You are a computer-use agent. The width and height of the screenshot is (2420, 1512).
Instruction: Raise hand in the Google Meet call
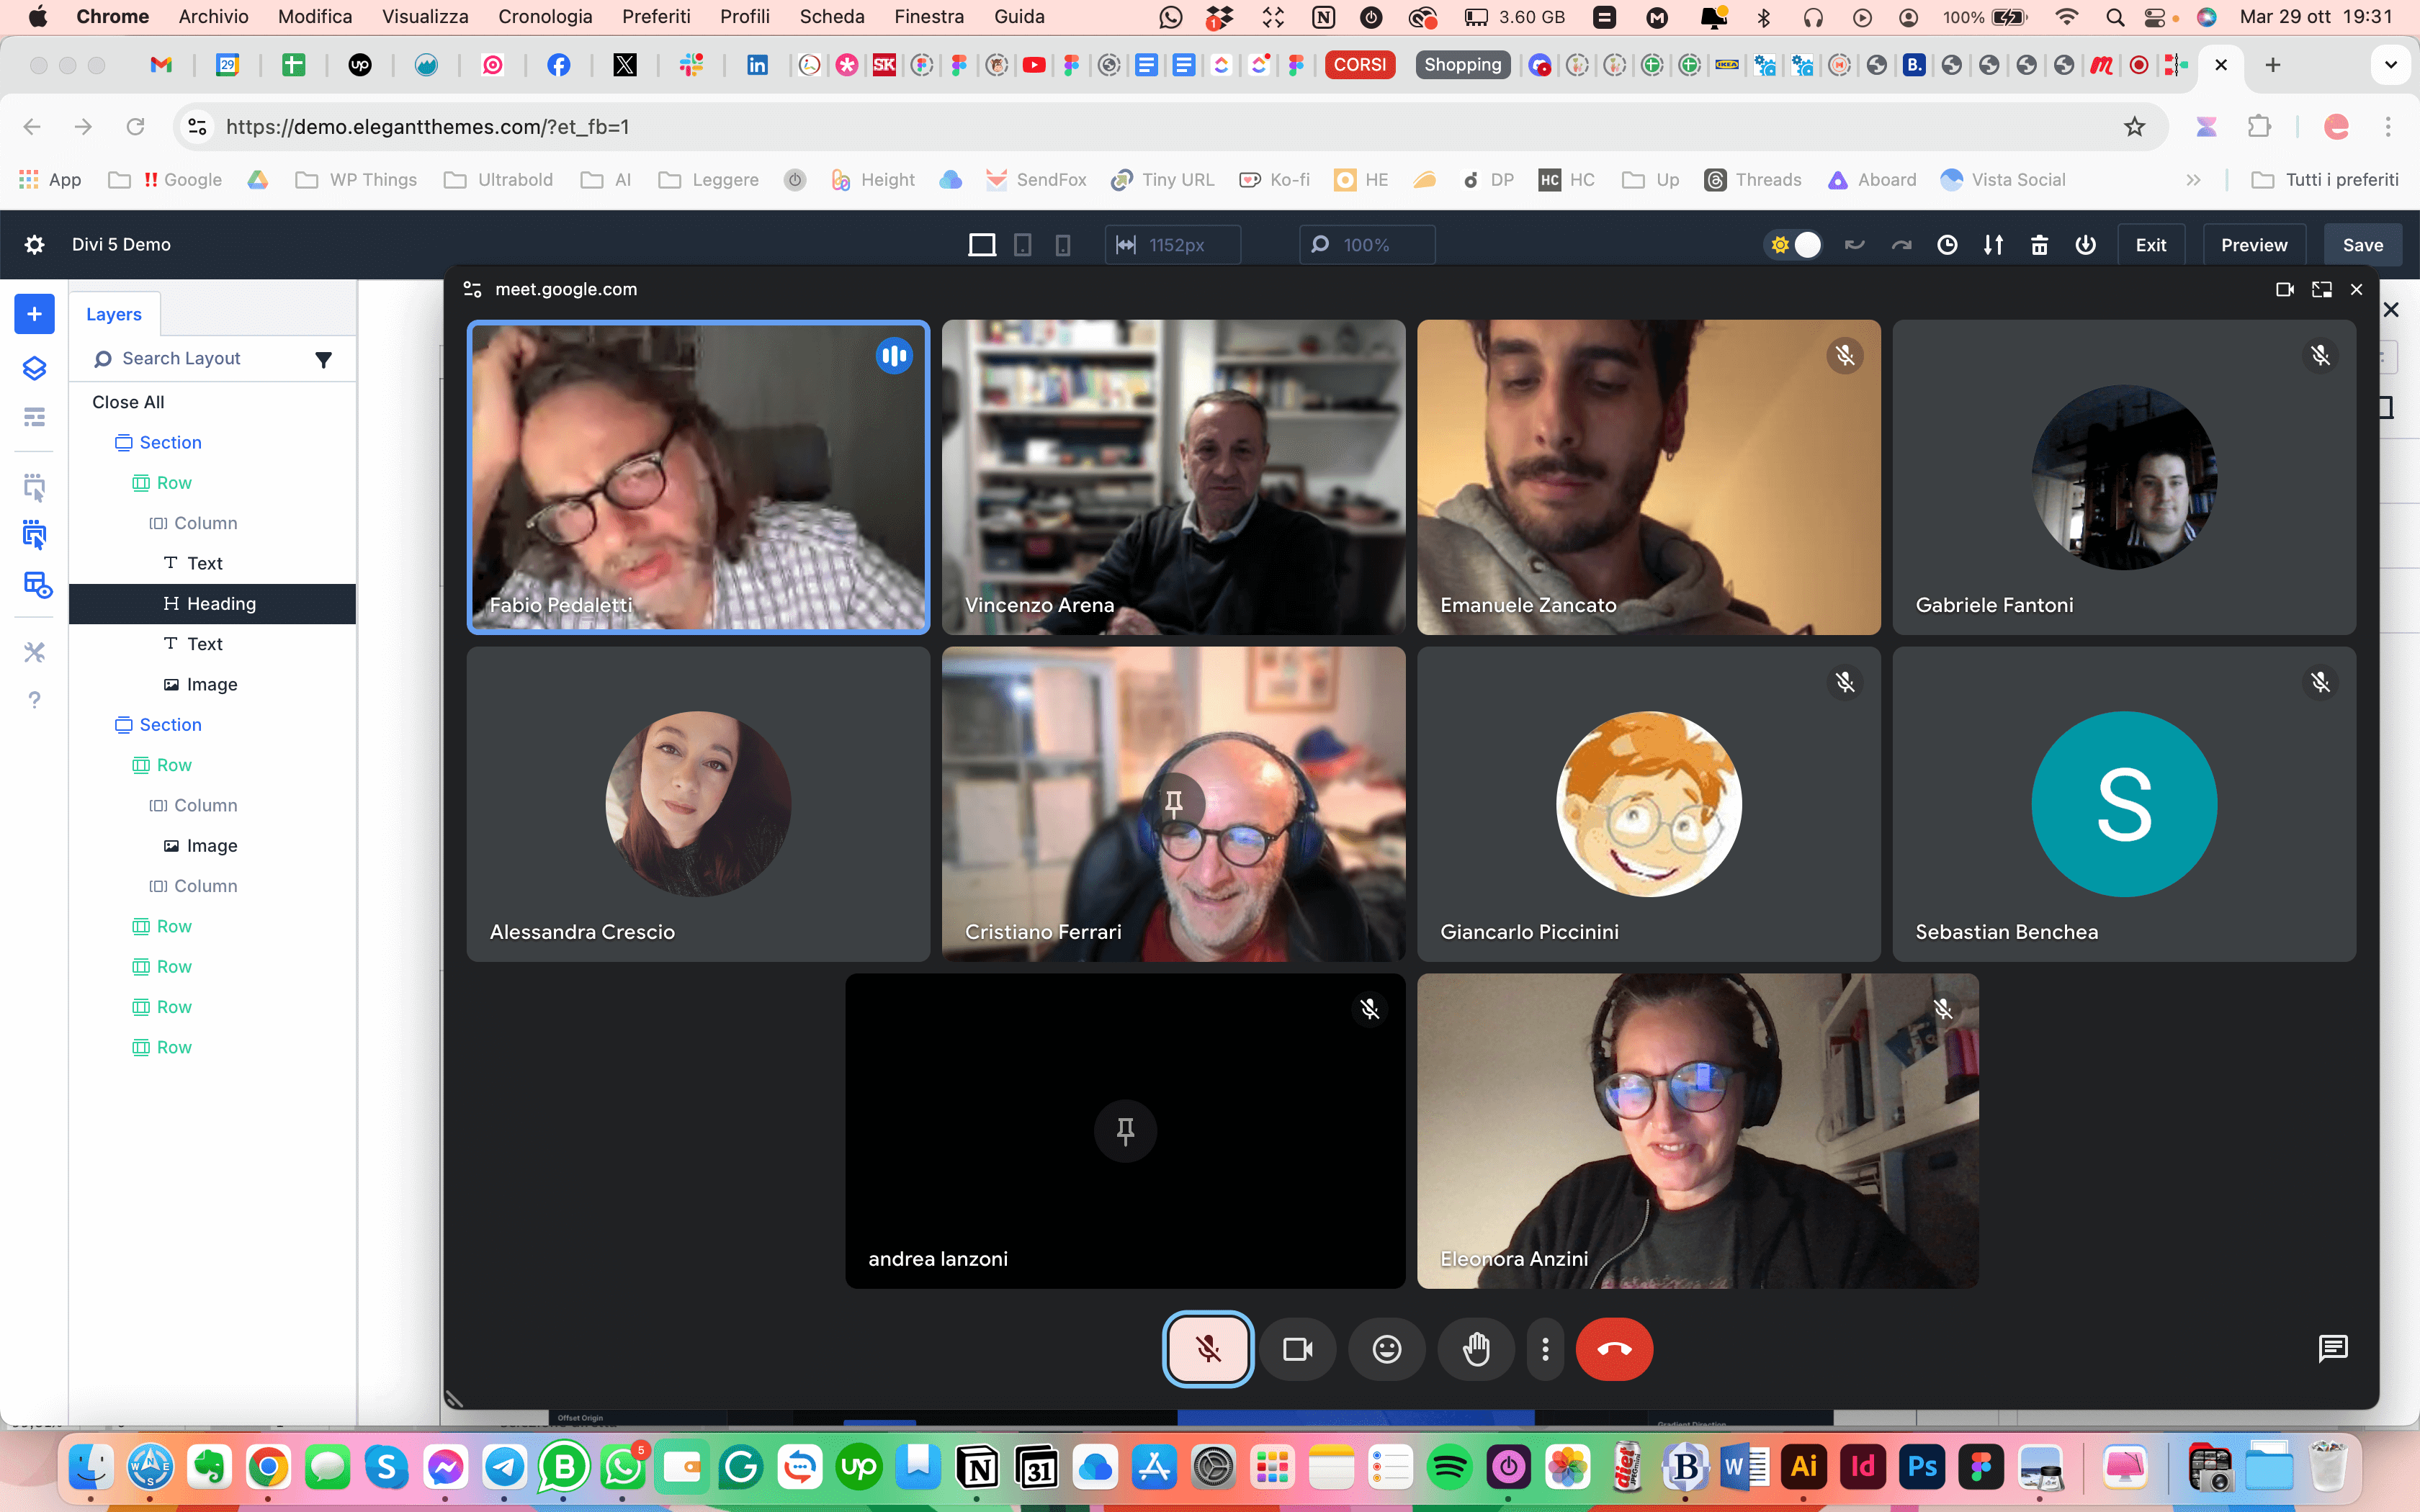click(1477, 1349)
